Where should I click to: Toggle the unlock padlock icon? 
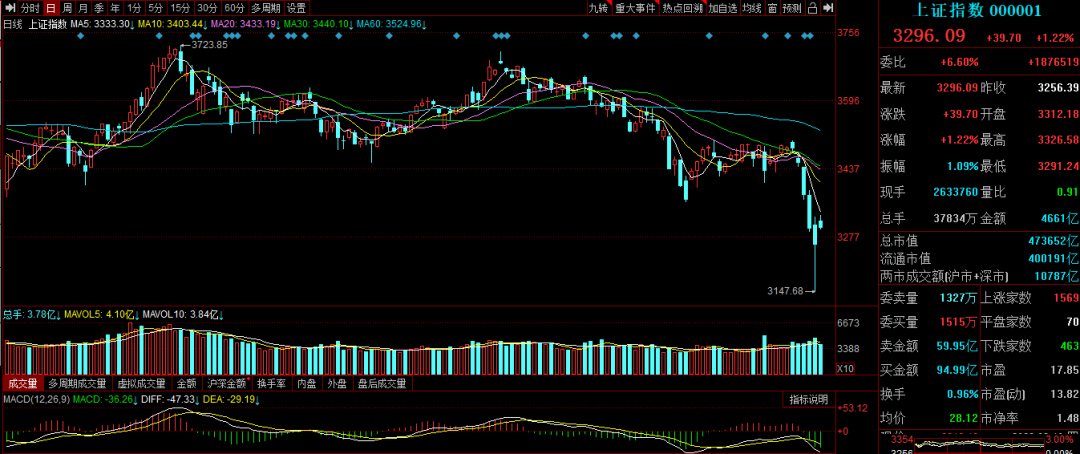tap(813, 8)
